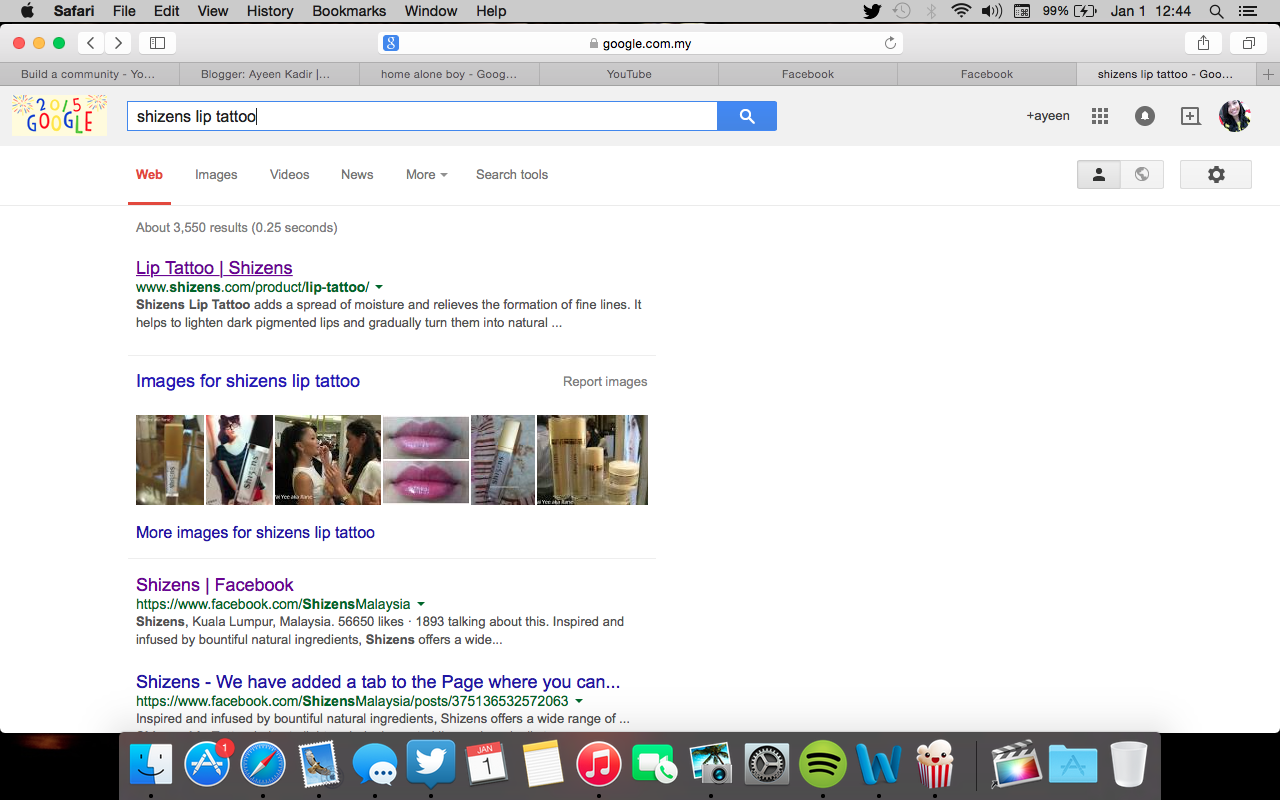The width and height of the screenshot is (1280, 800).
Task: Open the Google apps grid
Action: pyautogui.click(x=1100, y=116)
